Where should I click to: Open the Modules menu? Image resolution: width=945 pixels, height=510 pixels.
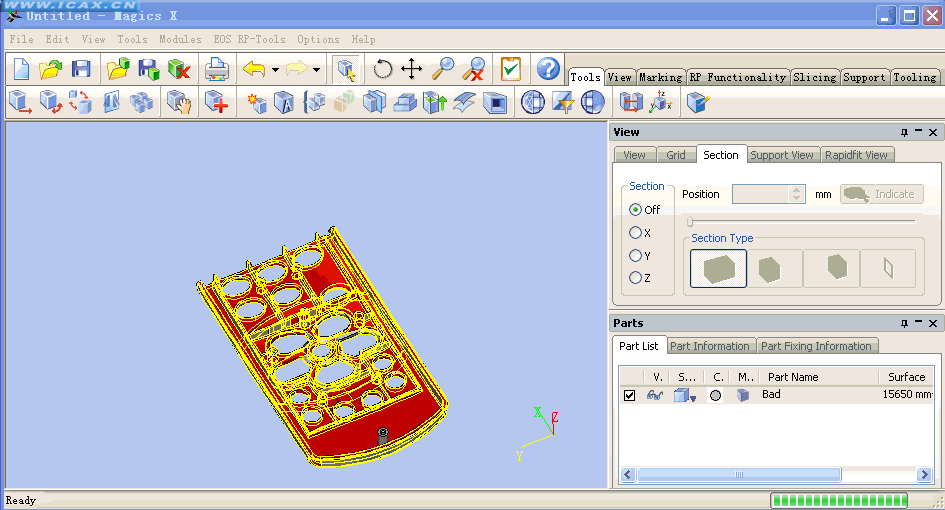(x=180, y=39)
